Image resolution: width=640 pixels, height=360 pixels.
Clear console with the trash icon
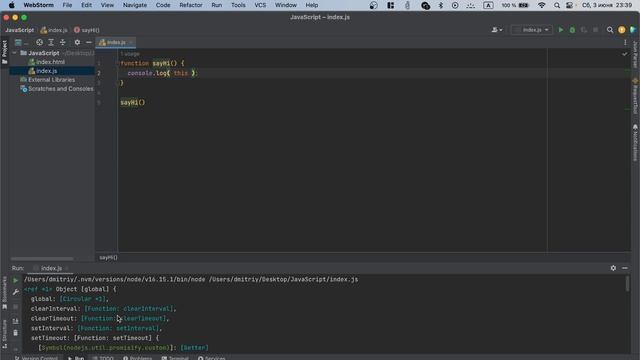[x=16, y=333]
